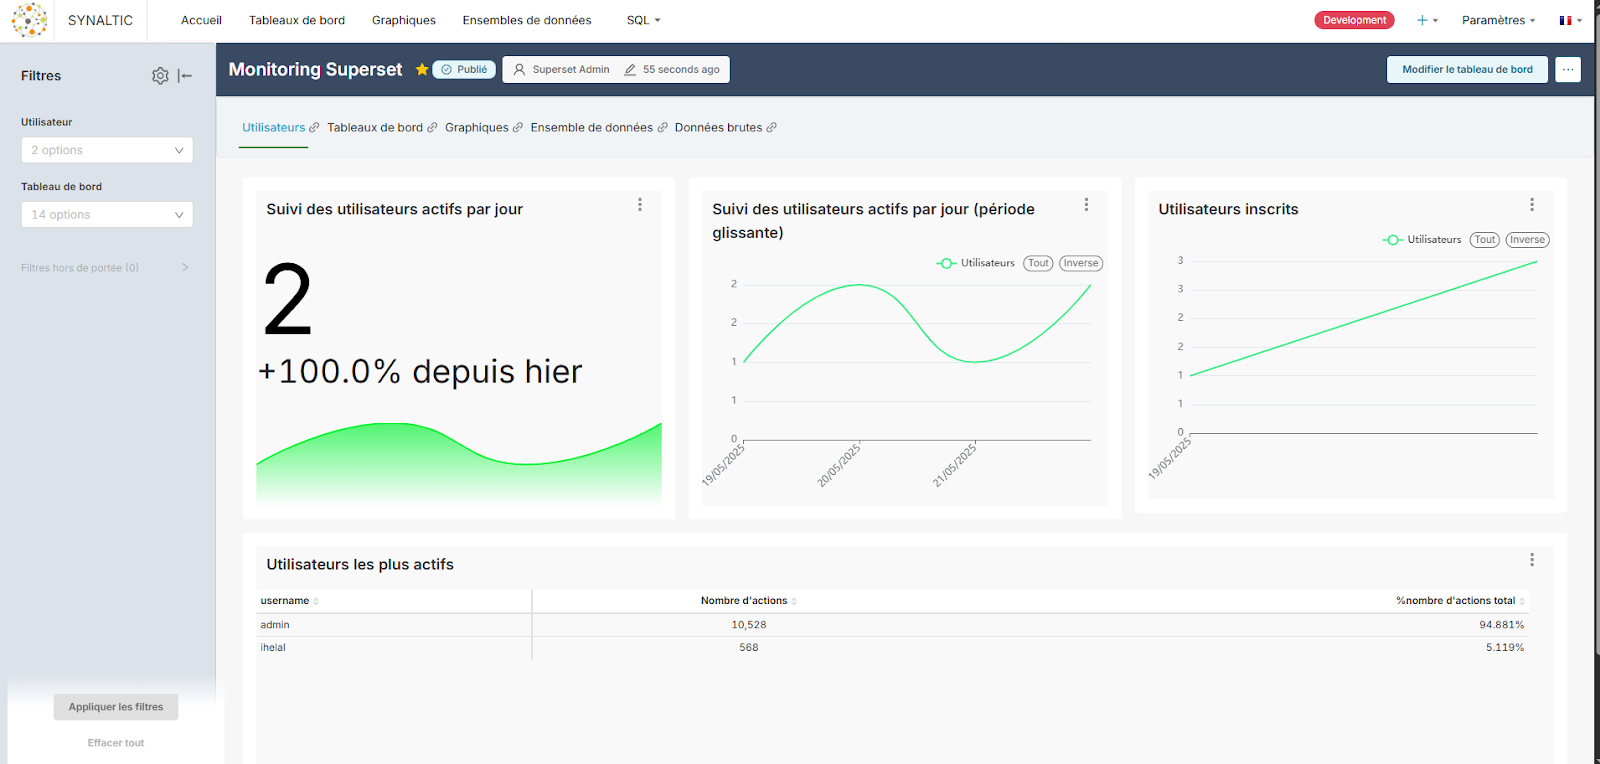Click the Publié status badge
Screen dimensions: 1600x764
[464, 69]
